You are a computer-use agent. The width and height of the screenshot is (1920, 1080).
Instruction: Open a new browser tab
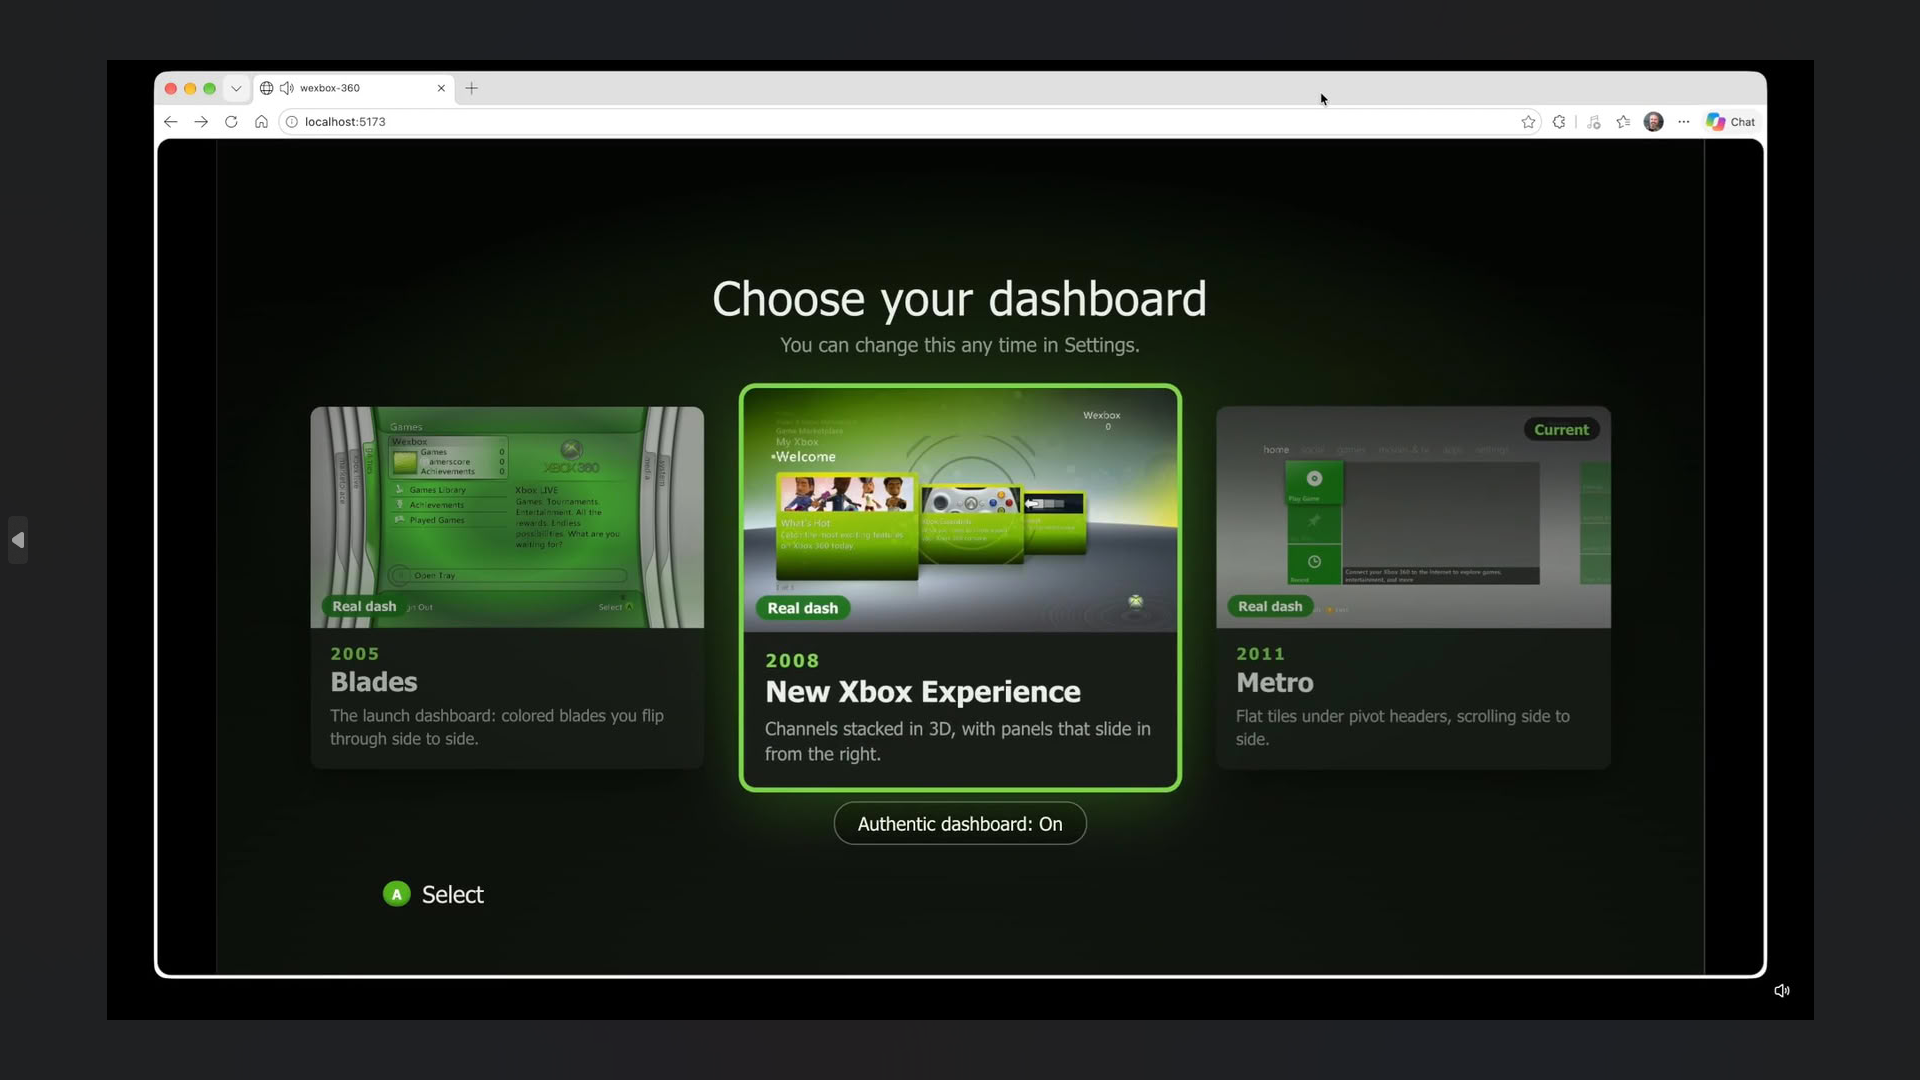[x=472, y=88]
